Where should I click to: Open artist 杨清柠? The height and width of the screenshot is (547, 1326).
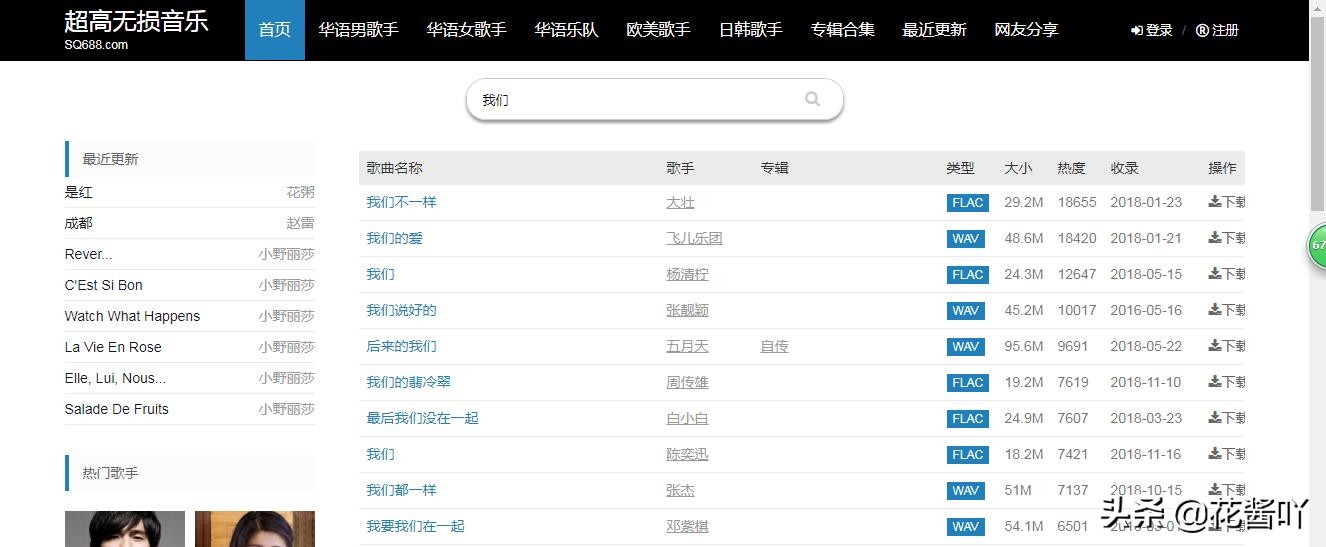(x=687, y=274)
